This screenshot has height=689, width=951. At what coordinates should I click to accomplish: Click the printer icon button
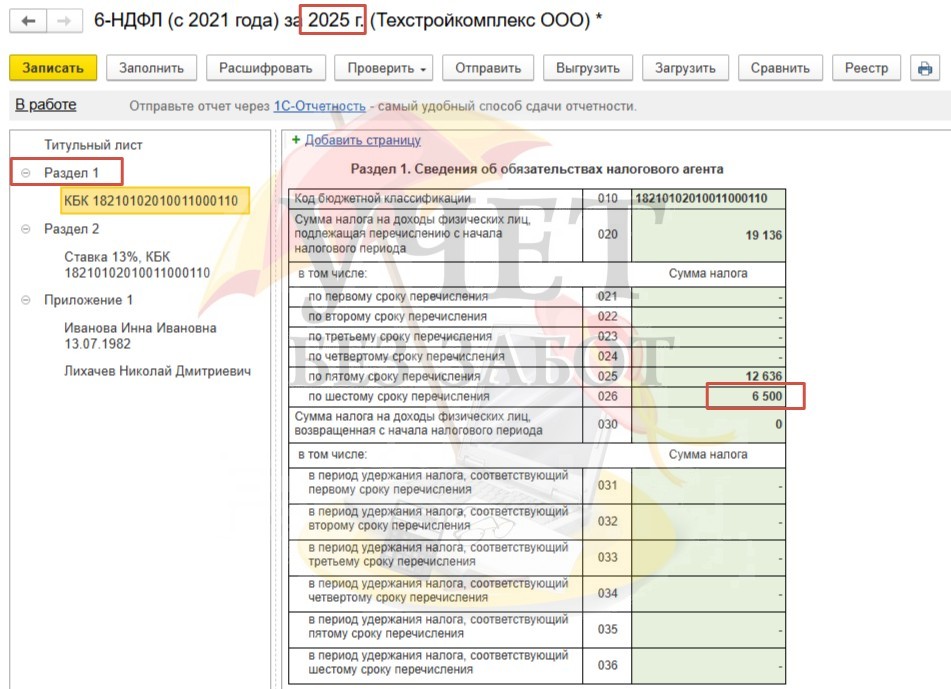pos(925,68)
